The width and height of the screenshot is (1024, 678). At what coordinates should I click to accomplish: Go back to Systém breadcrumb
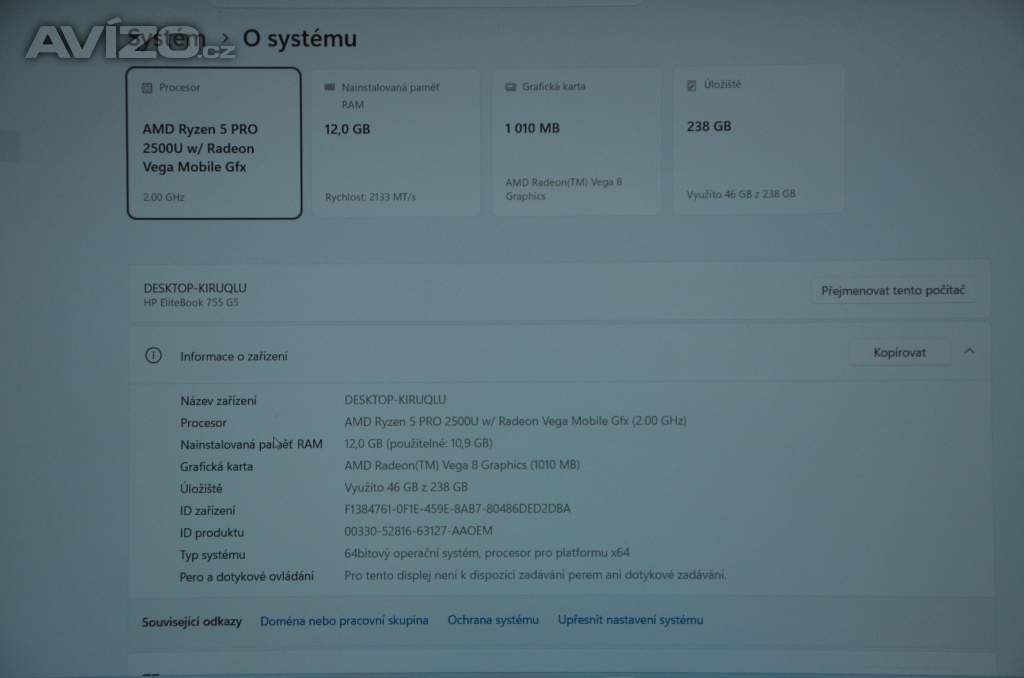click(167, 39)
